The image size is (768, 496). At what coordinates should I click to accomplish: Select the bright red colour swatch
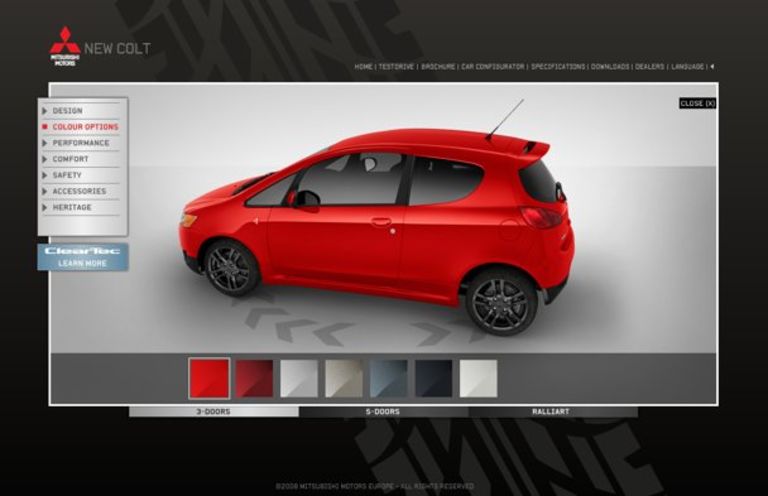coord(209,378)
